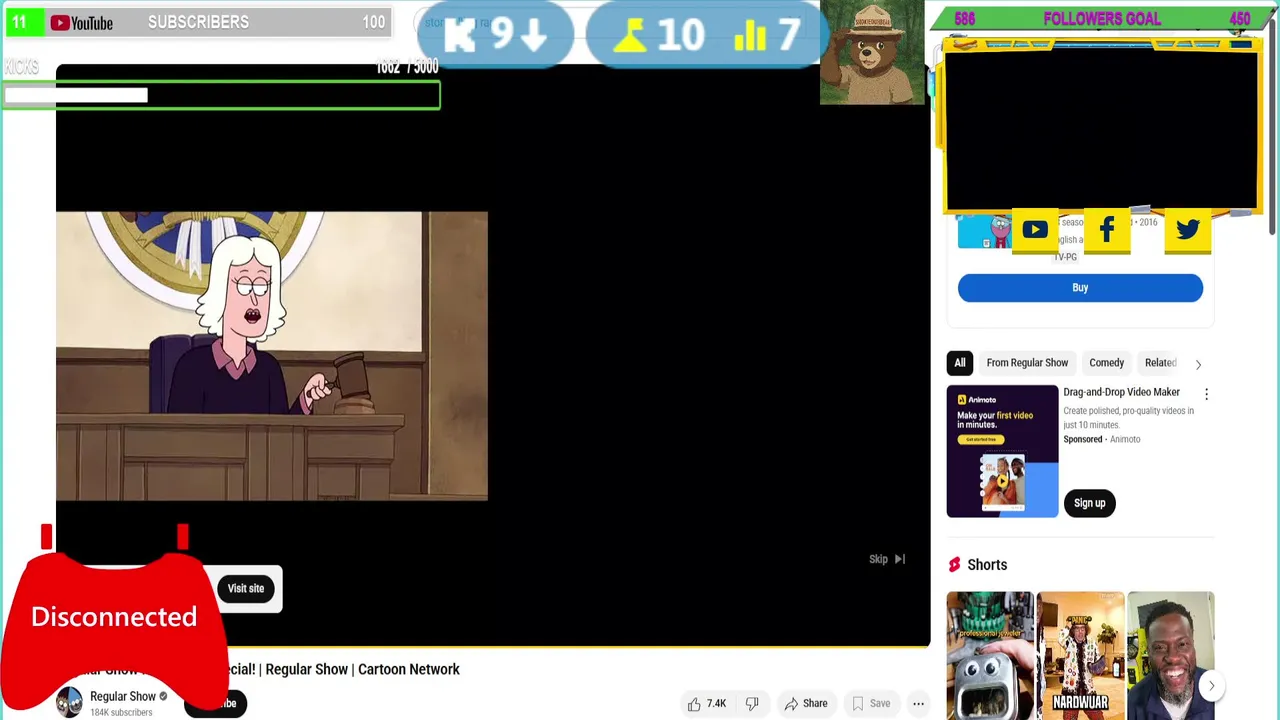Click the yellow YouTube overlay icon
The image size is (1280, 720).
click(1035, 231)
